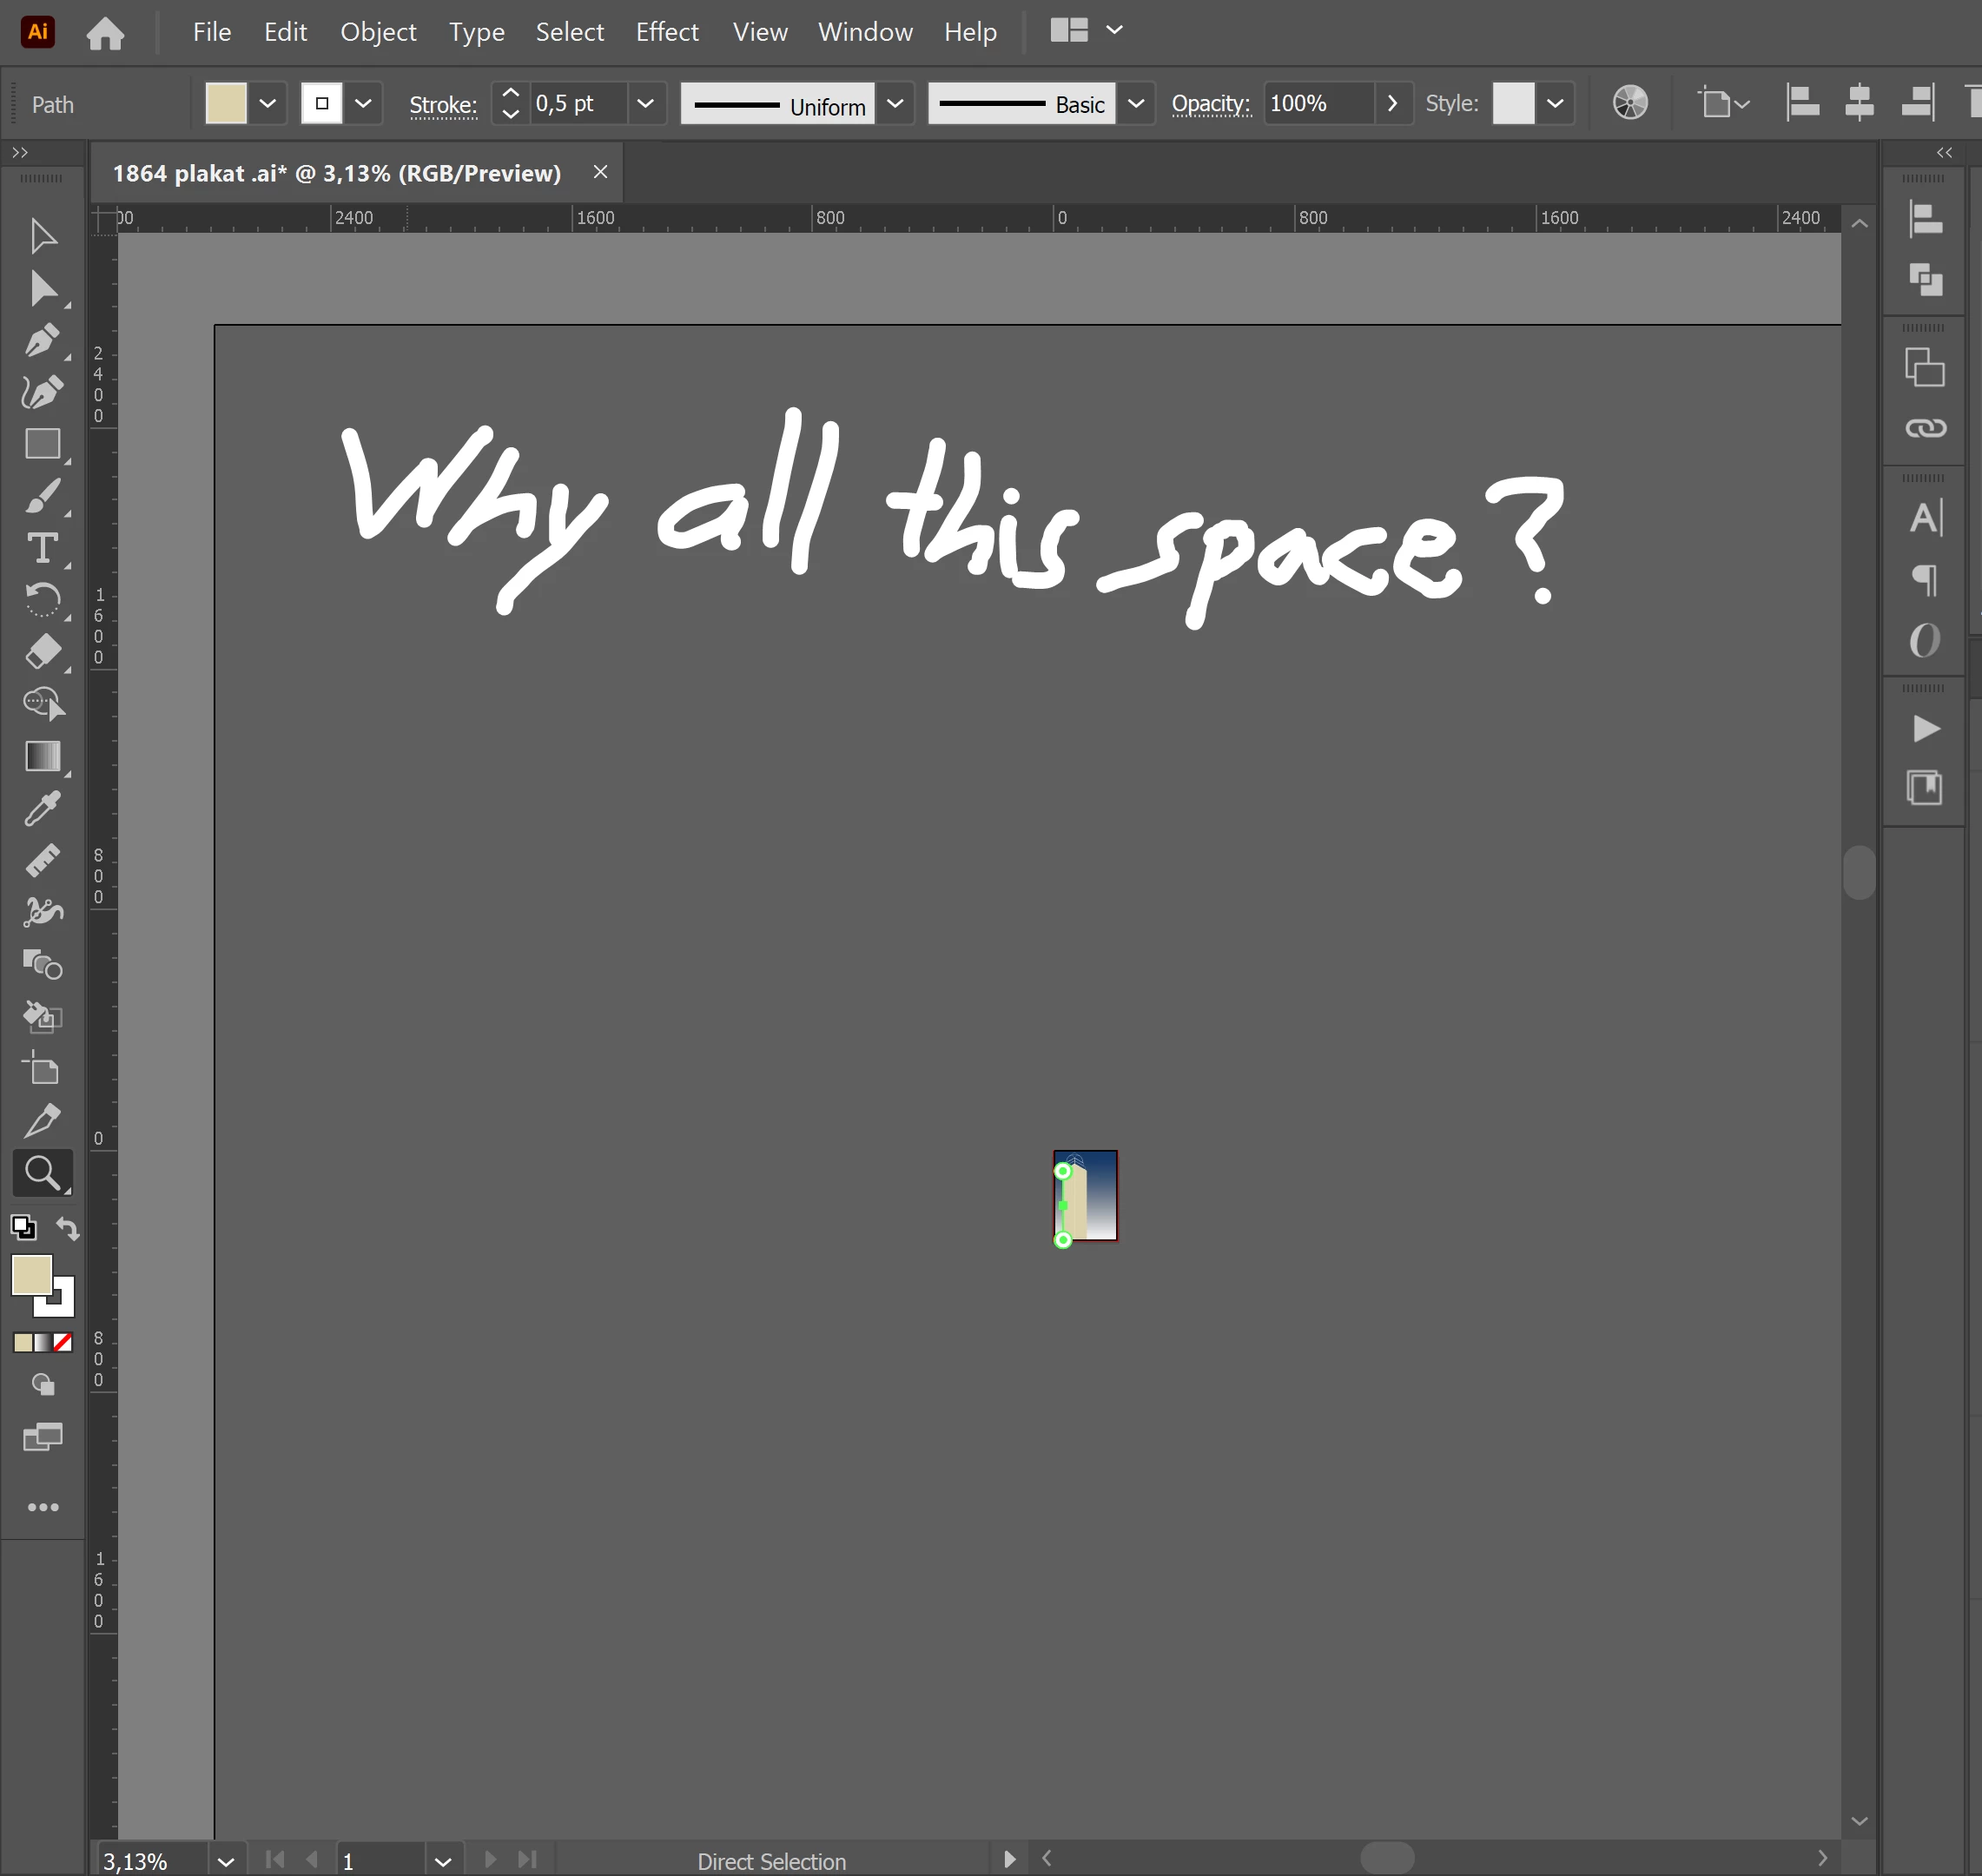Select the Gradient tool
The image size is (1982, 1876).
[x=42, y=756]
